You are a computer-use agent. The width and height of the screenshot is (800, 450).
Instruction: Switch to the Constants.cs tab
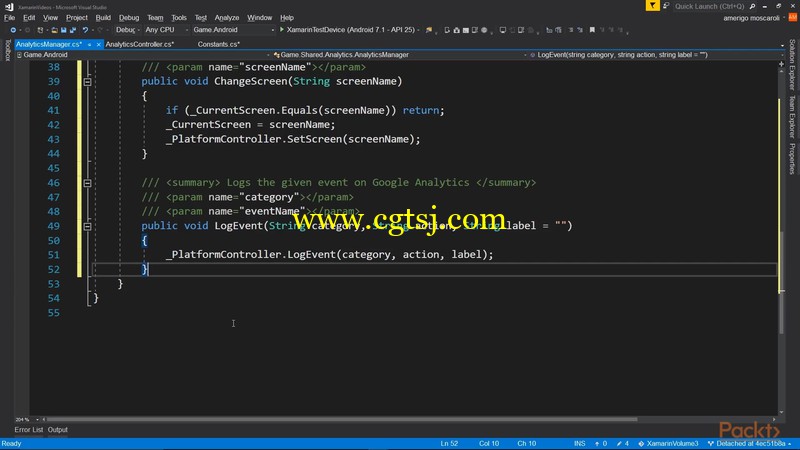(x=218, y=44)
